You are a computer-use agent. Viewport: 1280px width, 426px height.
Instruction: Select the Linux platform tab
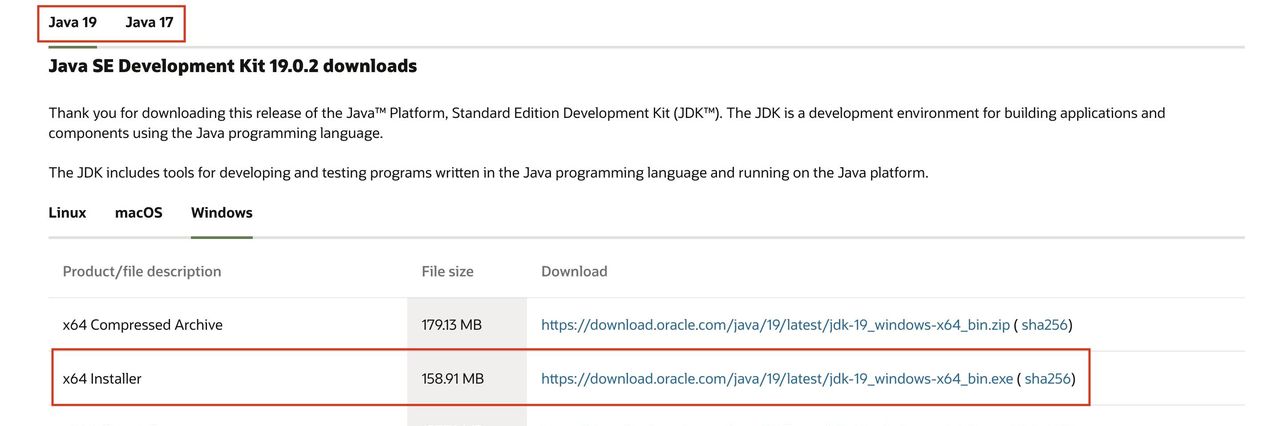tap(67, 213)
